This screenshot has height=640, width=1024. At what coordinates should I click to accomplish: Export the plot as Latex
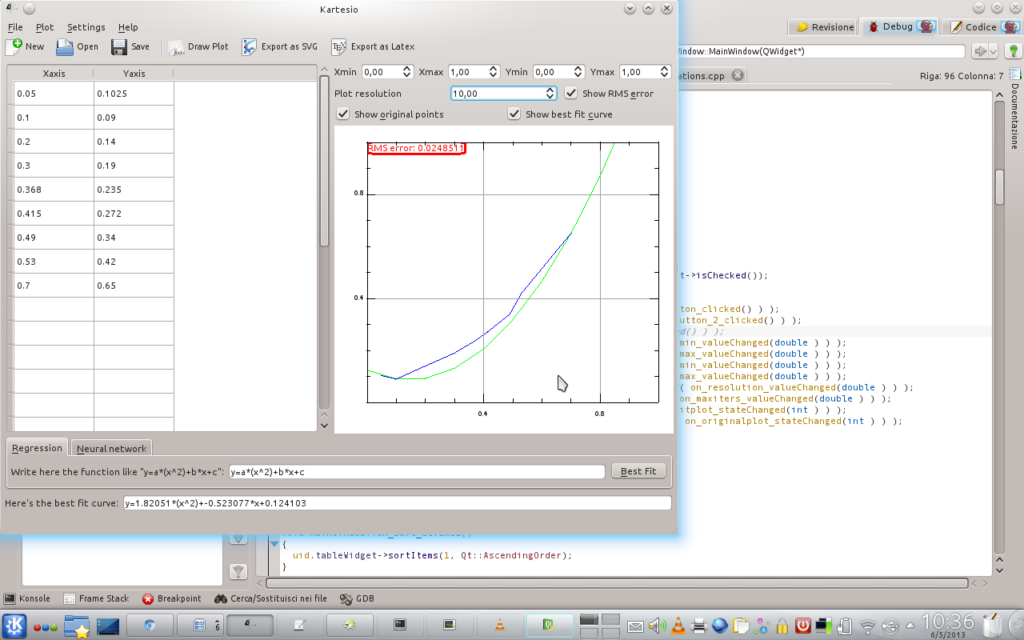(338, 46)
